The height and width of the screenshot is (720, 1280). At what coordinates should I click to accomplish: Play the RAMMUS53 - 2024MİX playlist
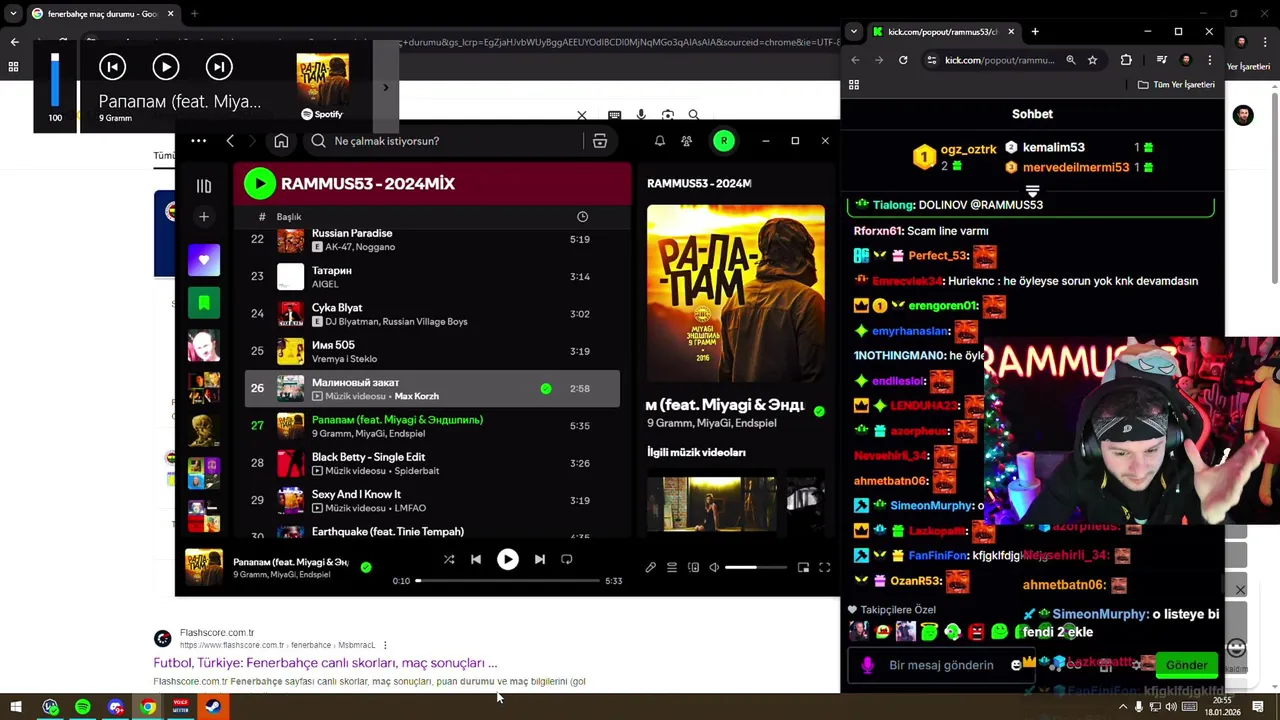click(259, 183)
